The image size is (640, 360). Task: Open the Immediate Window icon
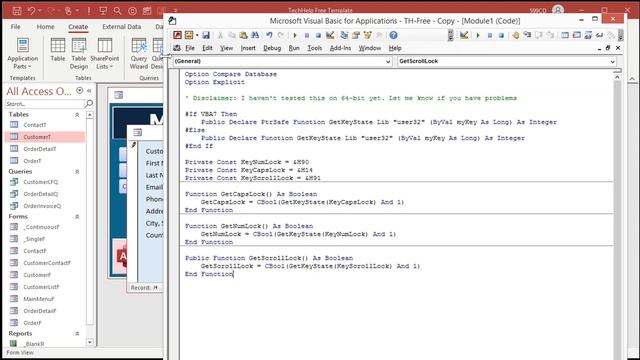[576, 35]
